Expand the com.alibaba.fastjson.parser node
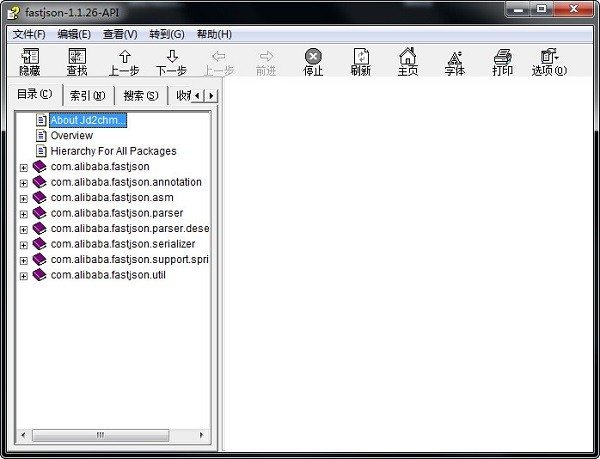This screenshot has height=459, width=600. pos(24,214)
